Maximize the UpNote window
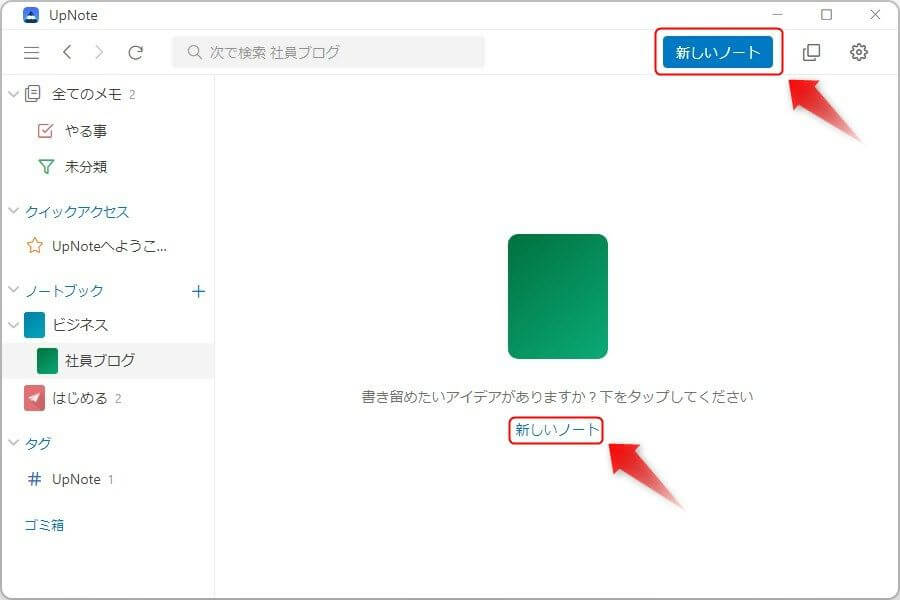This screenshot has width=900, height=600. click(827, 14)
